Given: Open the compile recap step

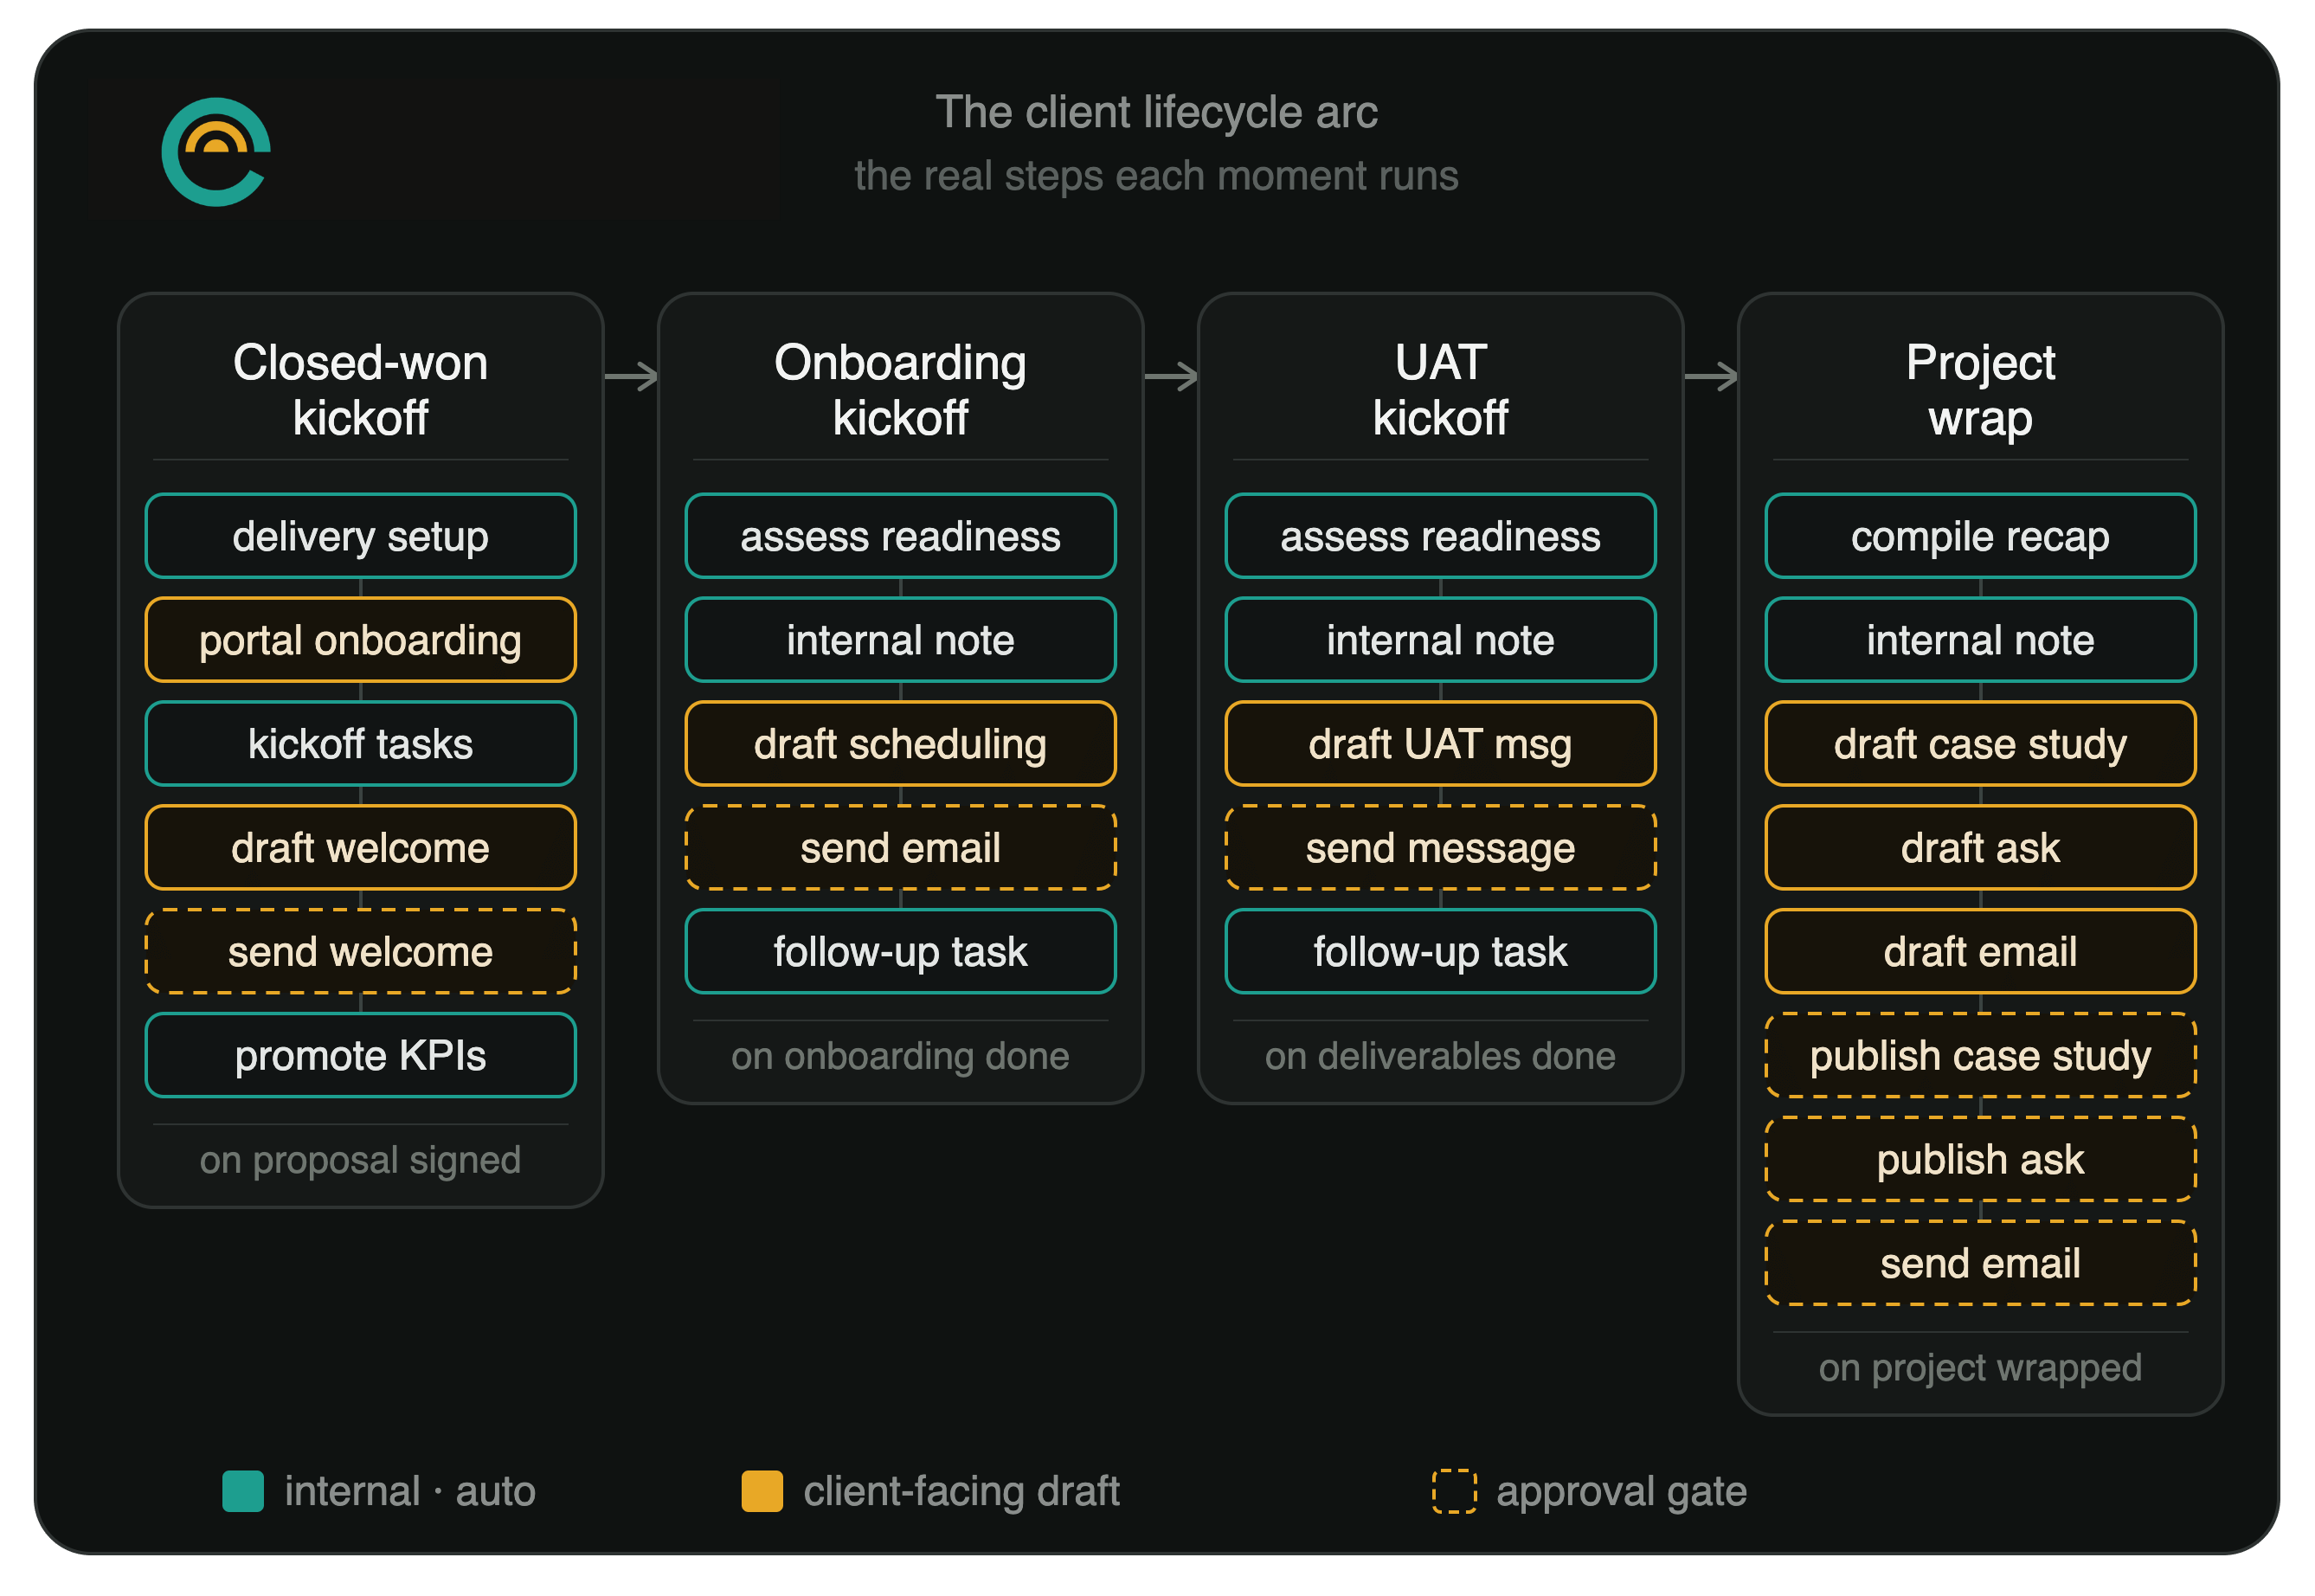Looking at the screenshot, I should (1980, 536).
